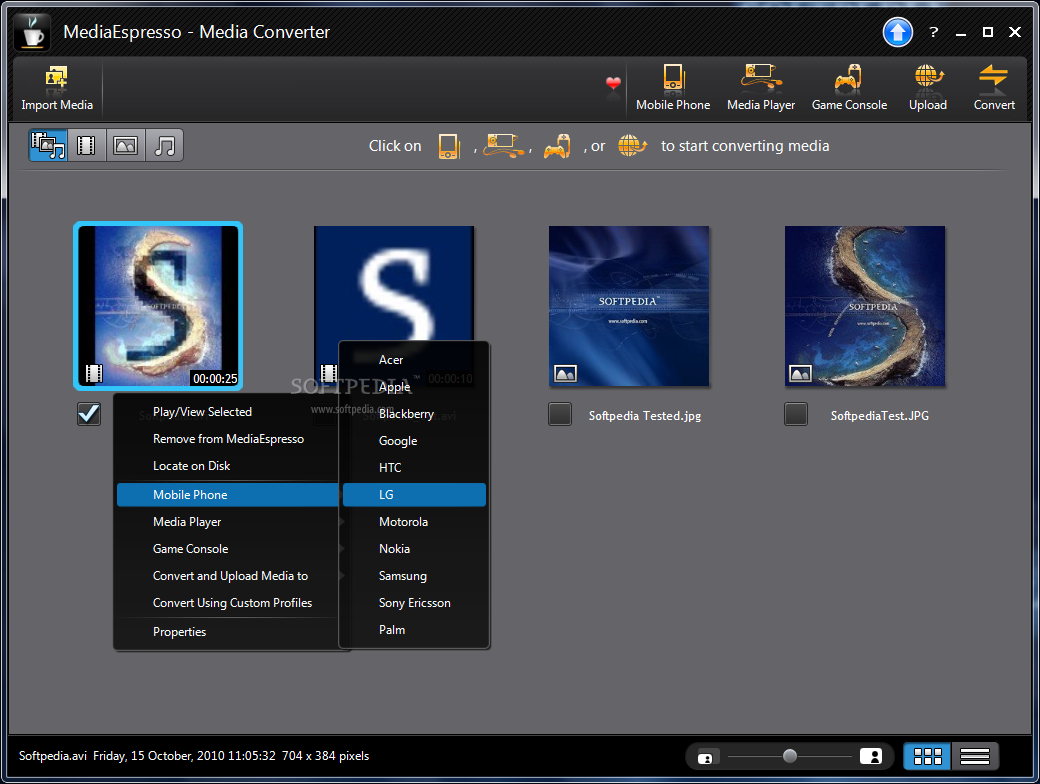Uncheck the selected Softpedia.avi checkbox
Screen dimensions: 1040x784
(89, 414)
